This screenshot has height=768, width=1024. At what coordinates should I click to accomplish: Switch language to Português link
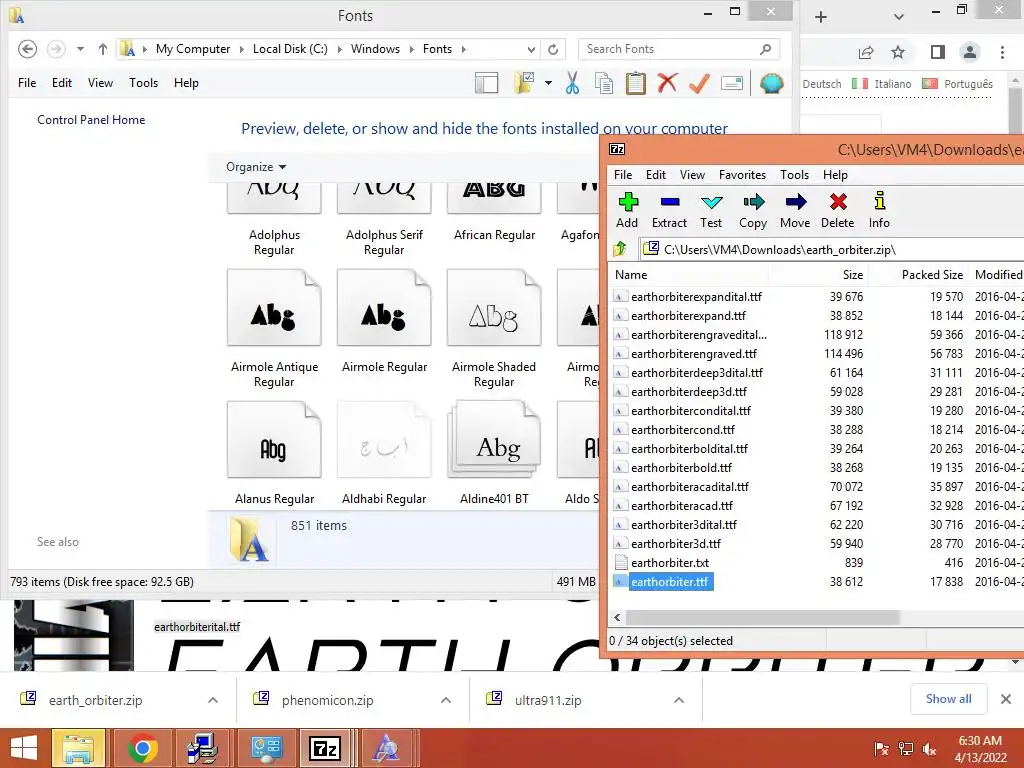point(968,84)
